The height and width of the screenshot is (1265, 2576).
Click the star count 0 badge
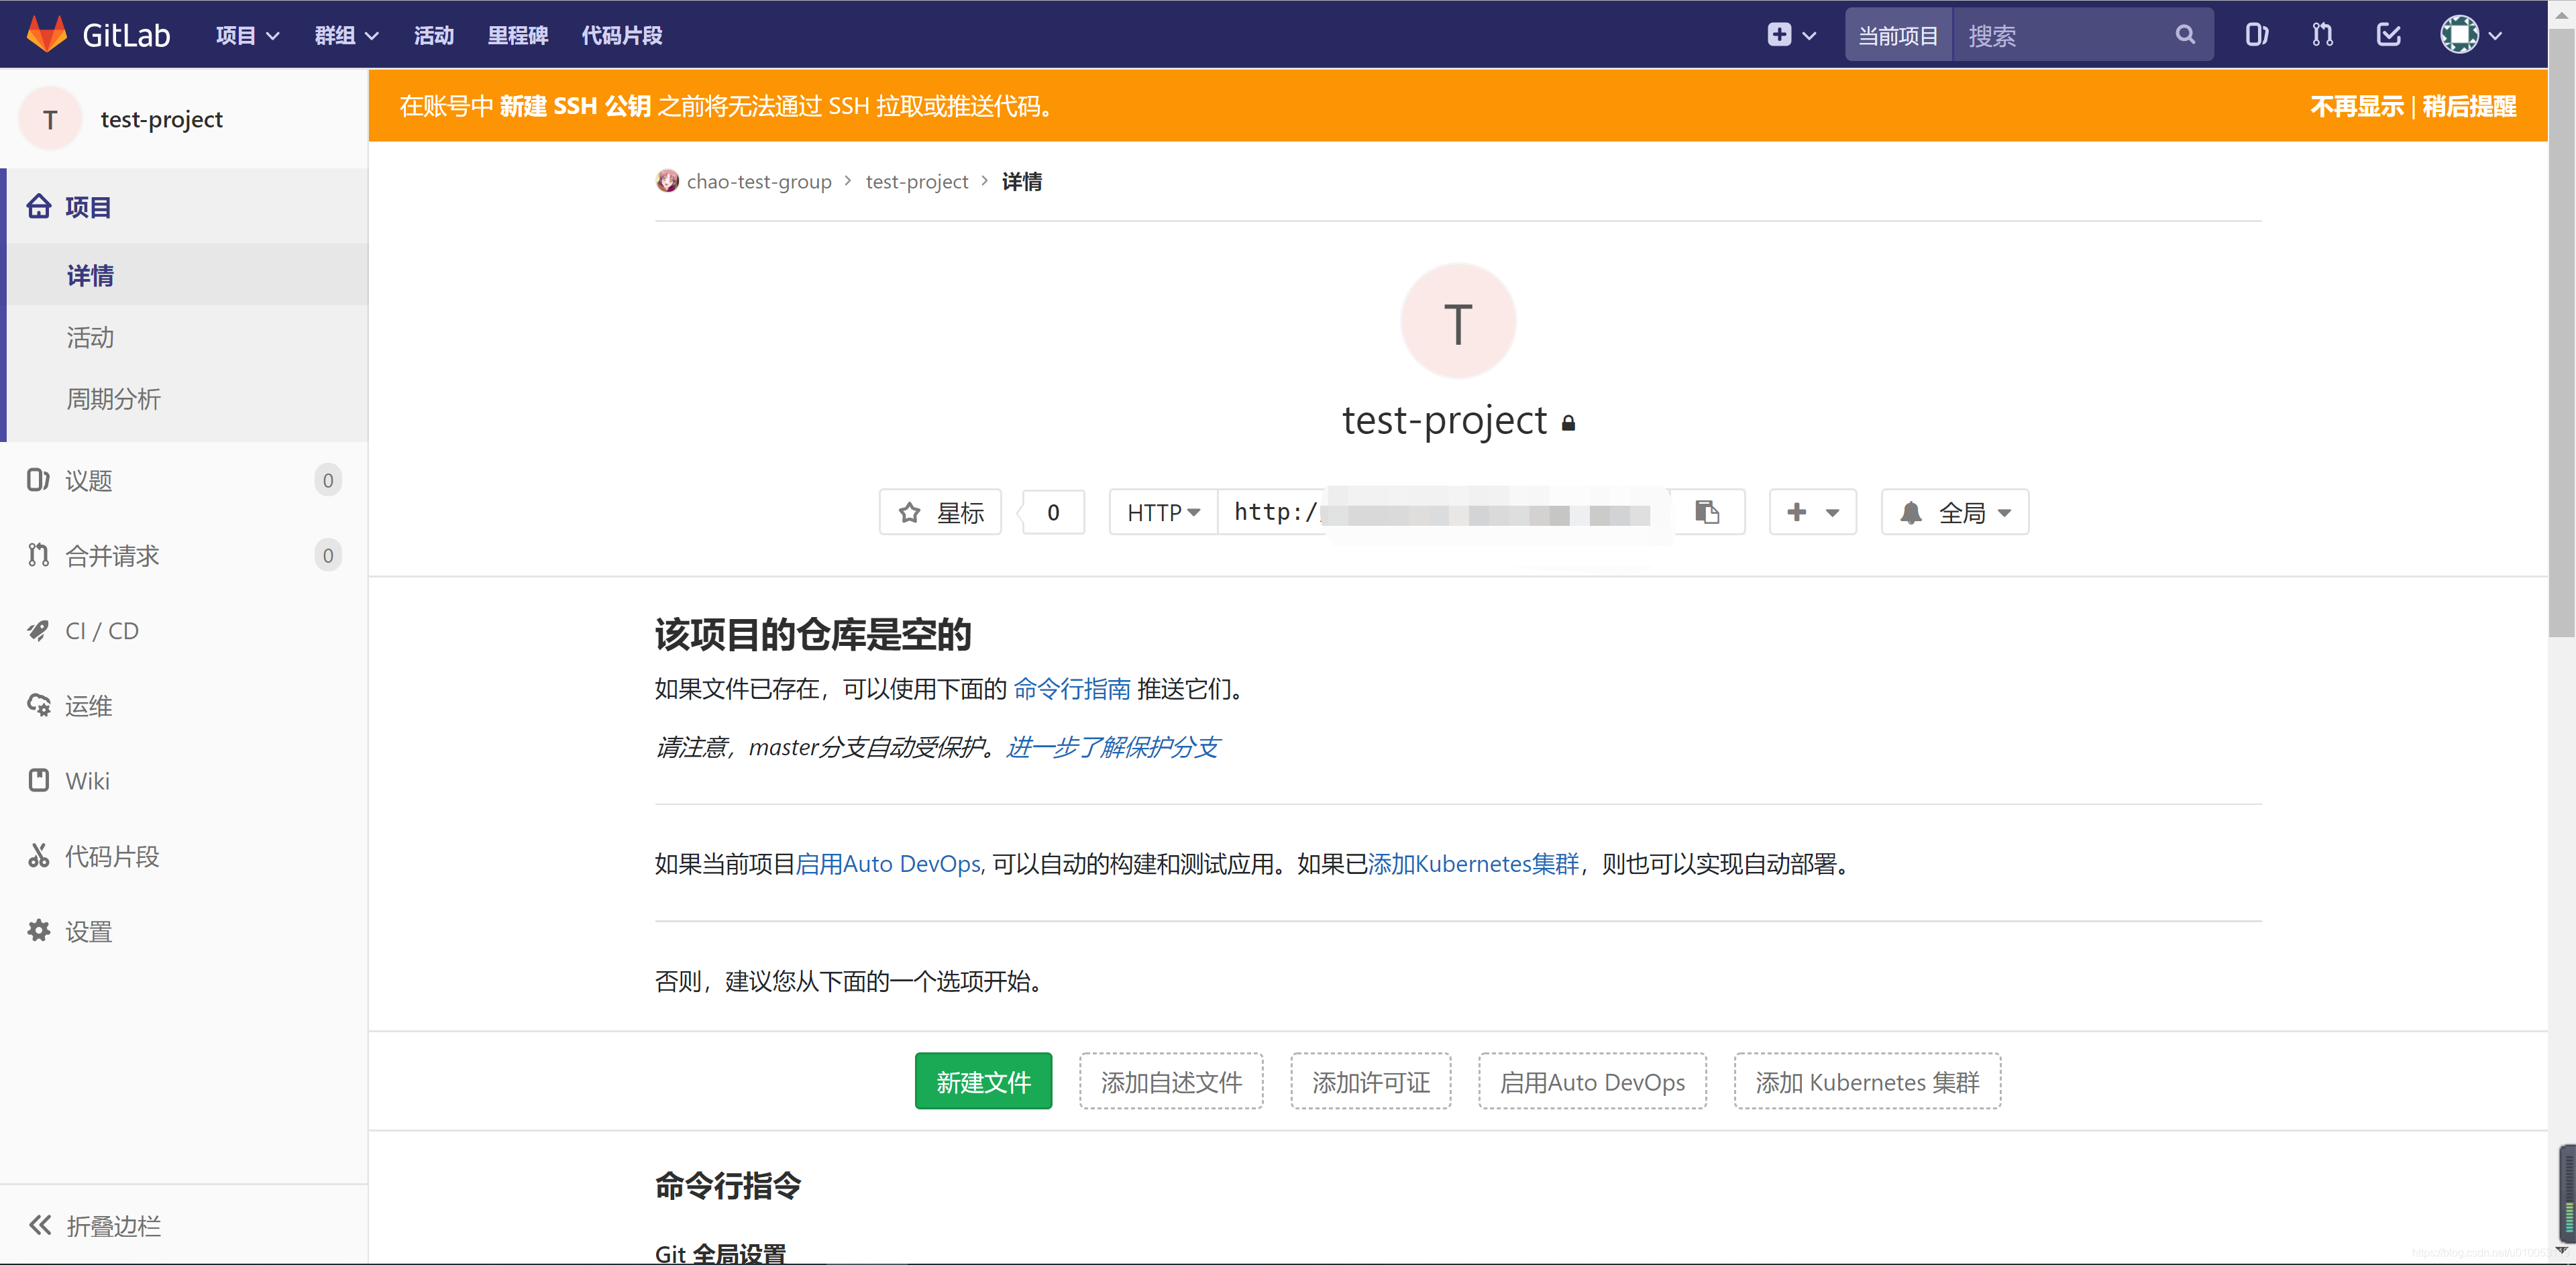pos(1053,512)
